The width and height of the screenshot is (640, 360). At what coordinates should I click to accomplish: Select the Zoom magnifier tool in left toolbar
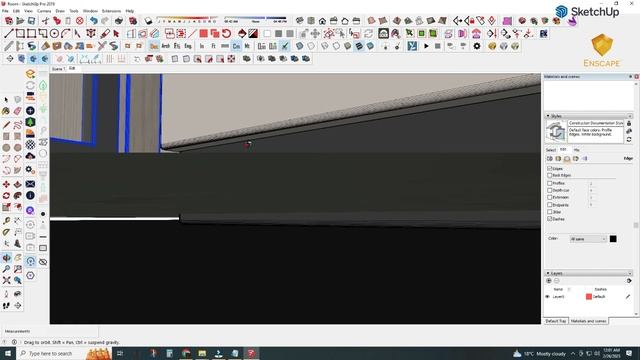coord(7,269)
